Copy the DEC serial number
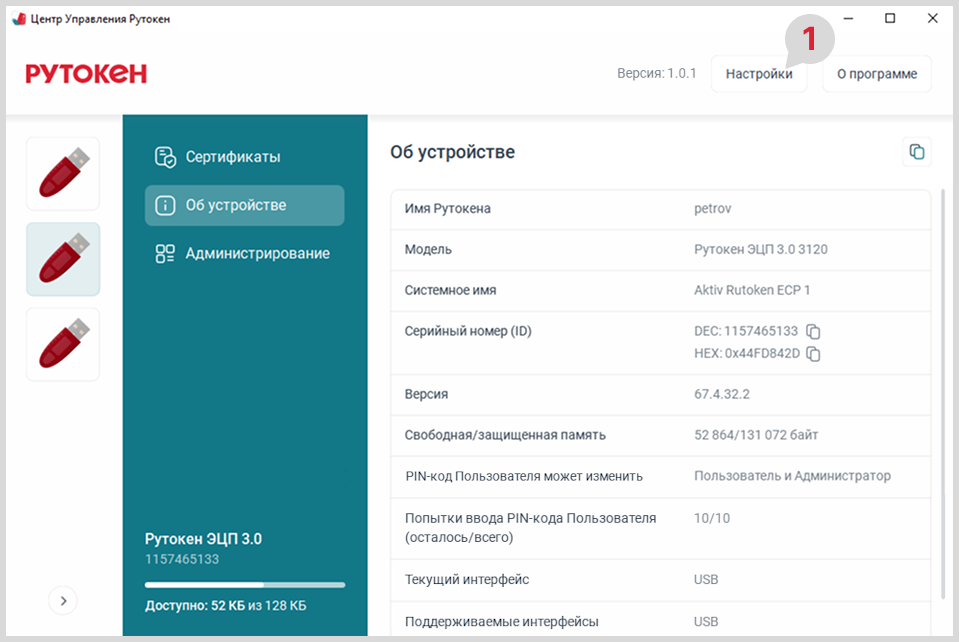The width and height of the screenshot is (959, 642). (813, 331)
